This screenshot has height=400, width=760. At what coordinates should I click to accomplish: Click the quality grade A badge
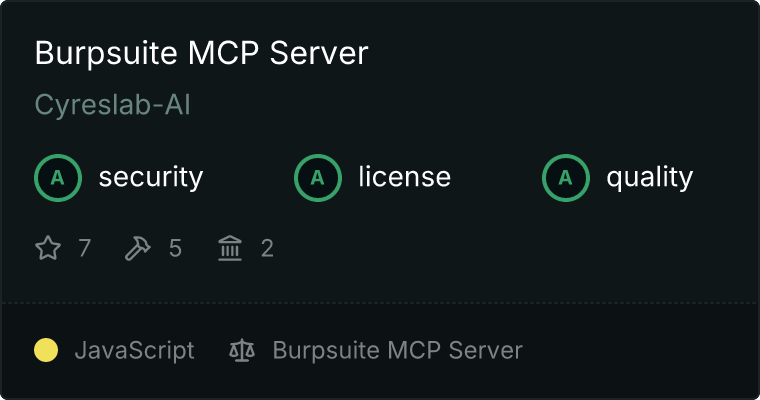coord(566,178)
